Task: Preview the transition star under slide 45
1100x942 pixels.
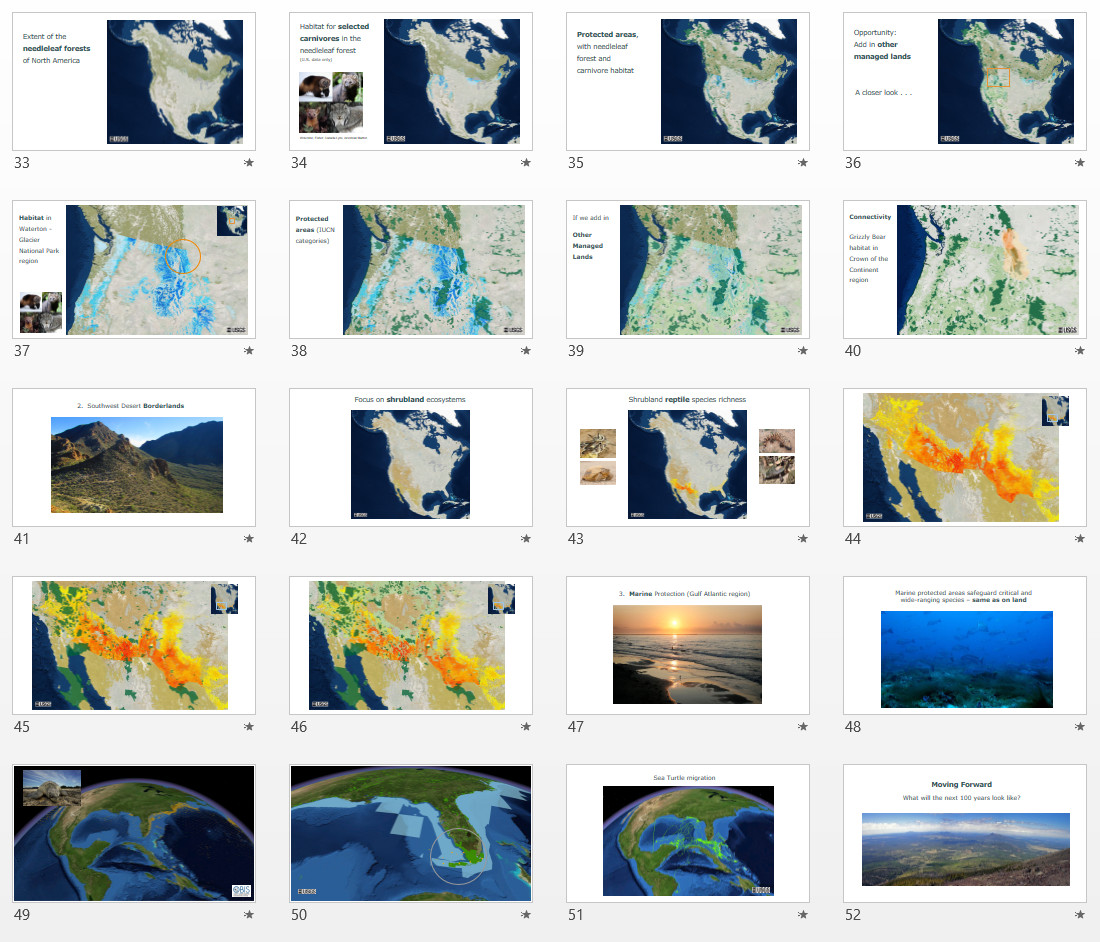Action: tap(248, 727)
